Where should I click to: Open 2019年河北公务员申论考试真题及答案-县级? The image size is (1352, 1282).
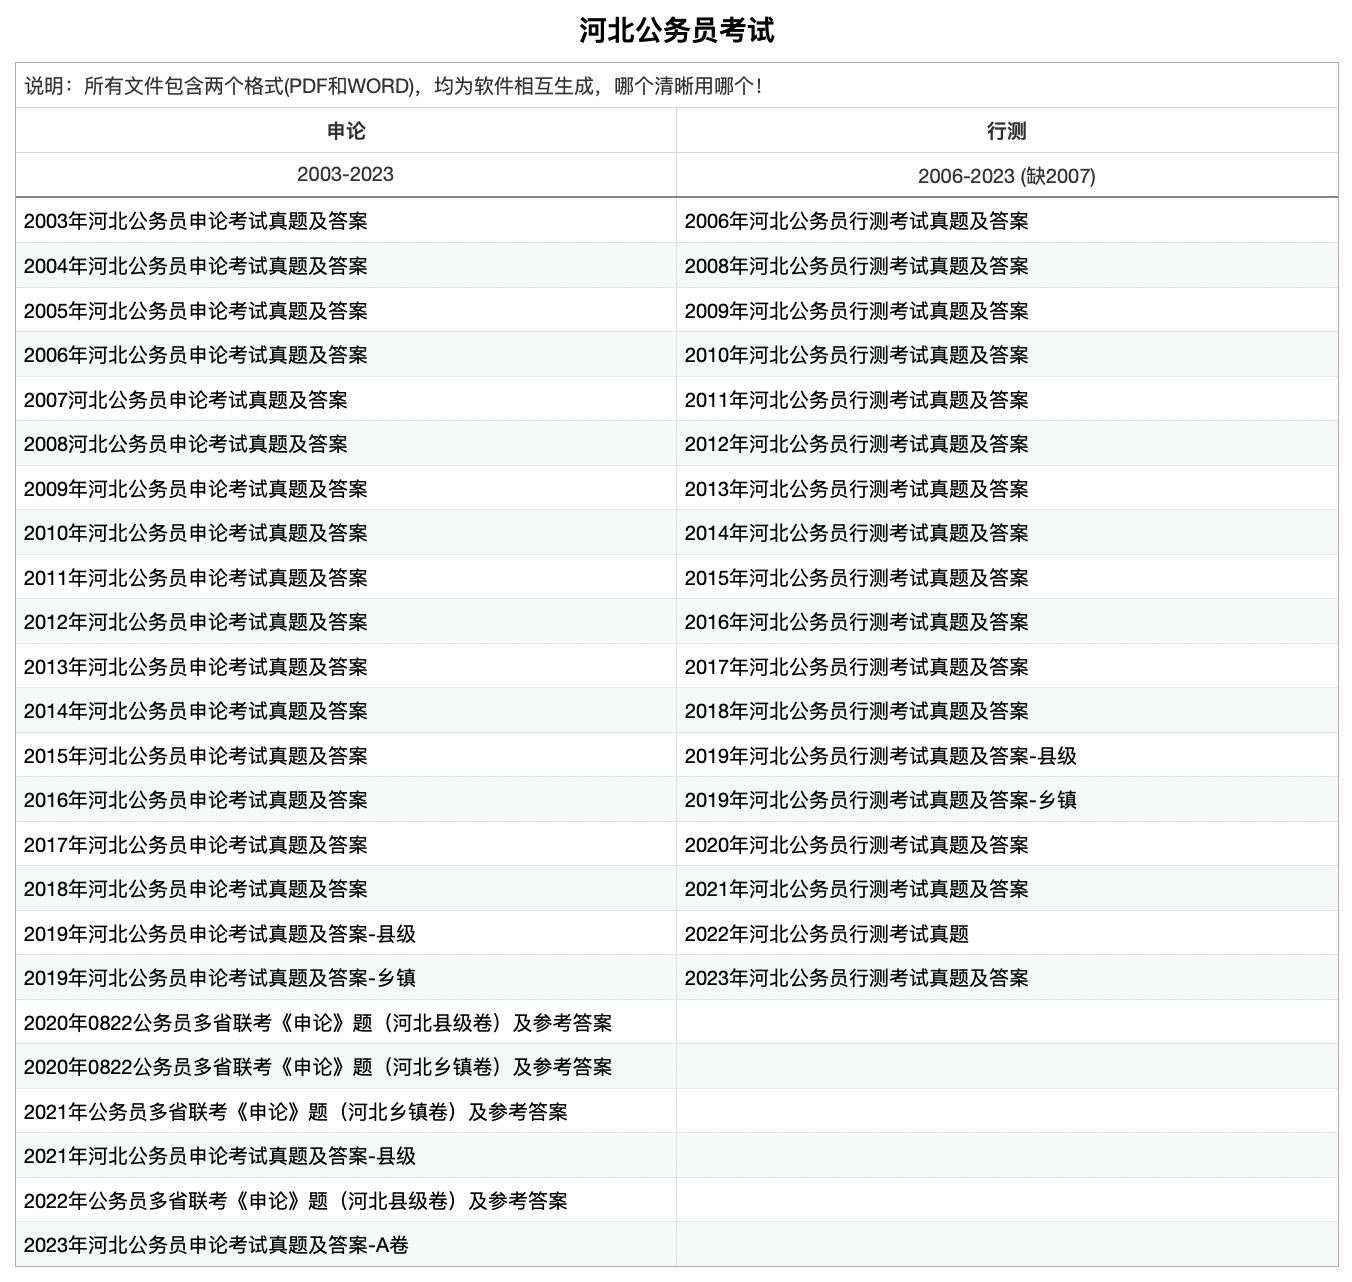(219, 934)
